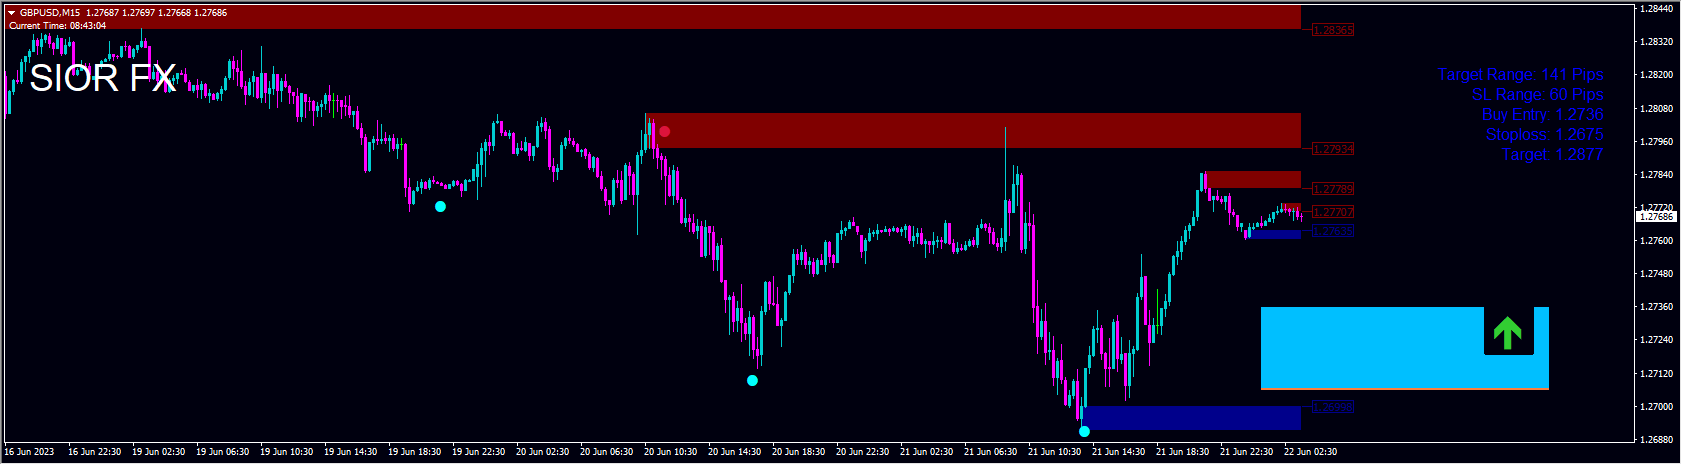1682x465 pixels.
Task: Click the 20 Jun 18:30 time axis label
Action: [798, 452]
